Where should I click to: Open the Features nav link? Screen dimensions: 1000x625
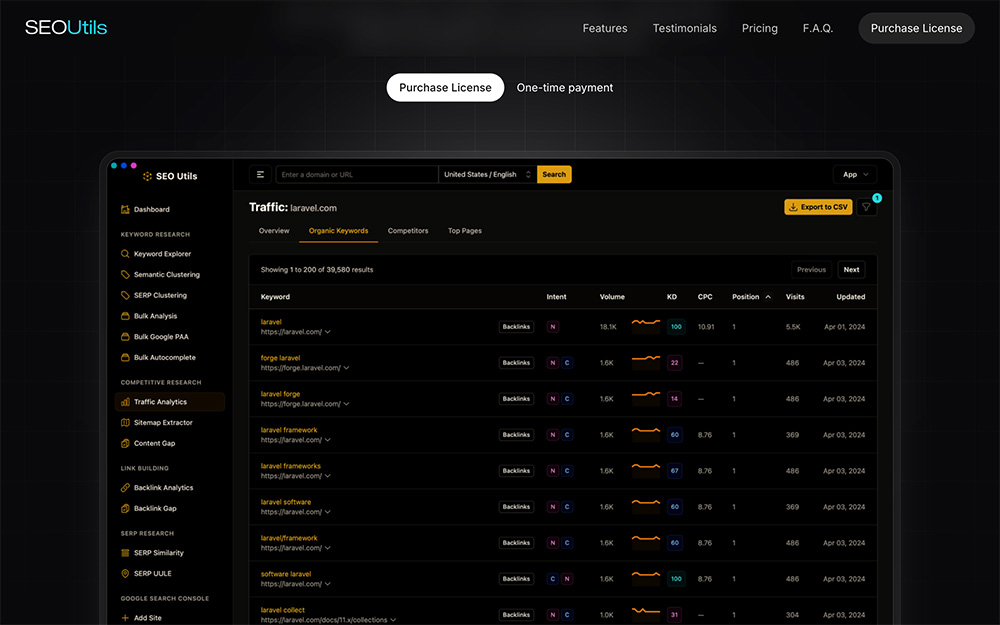tap(605, 28)
